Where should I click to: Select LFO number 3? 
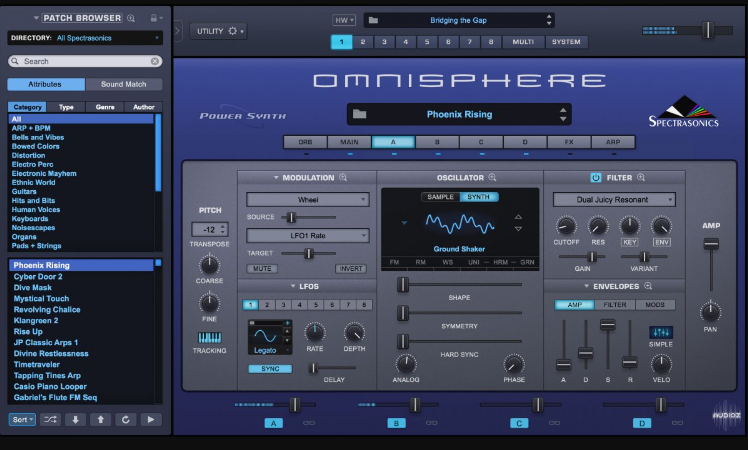(283, 304)
